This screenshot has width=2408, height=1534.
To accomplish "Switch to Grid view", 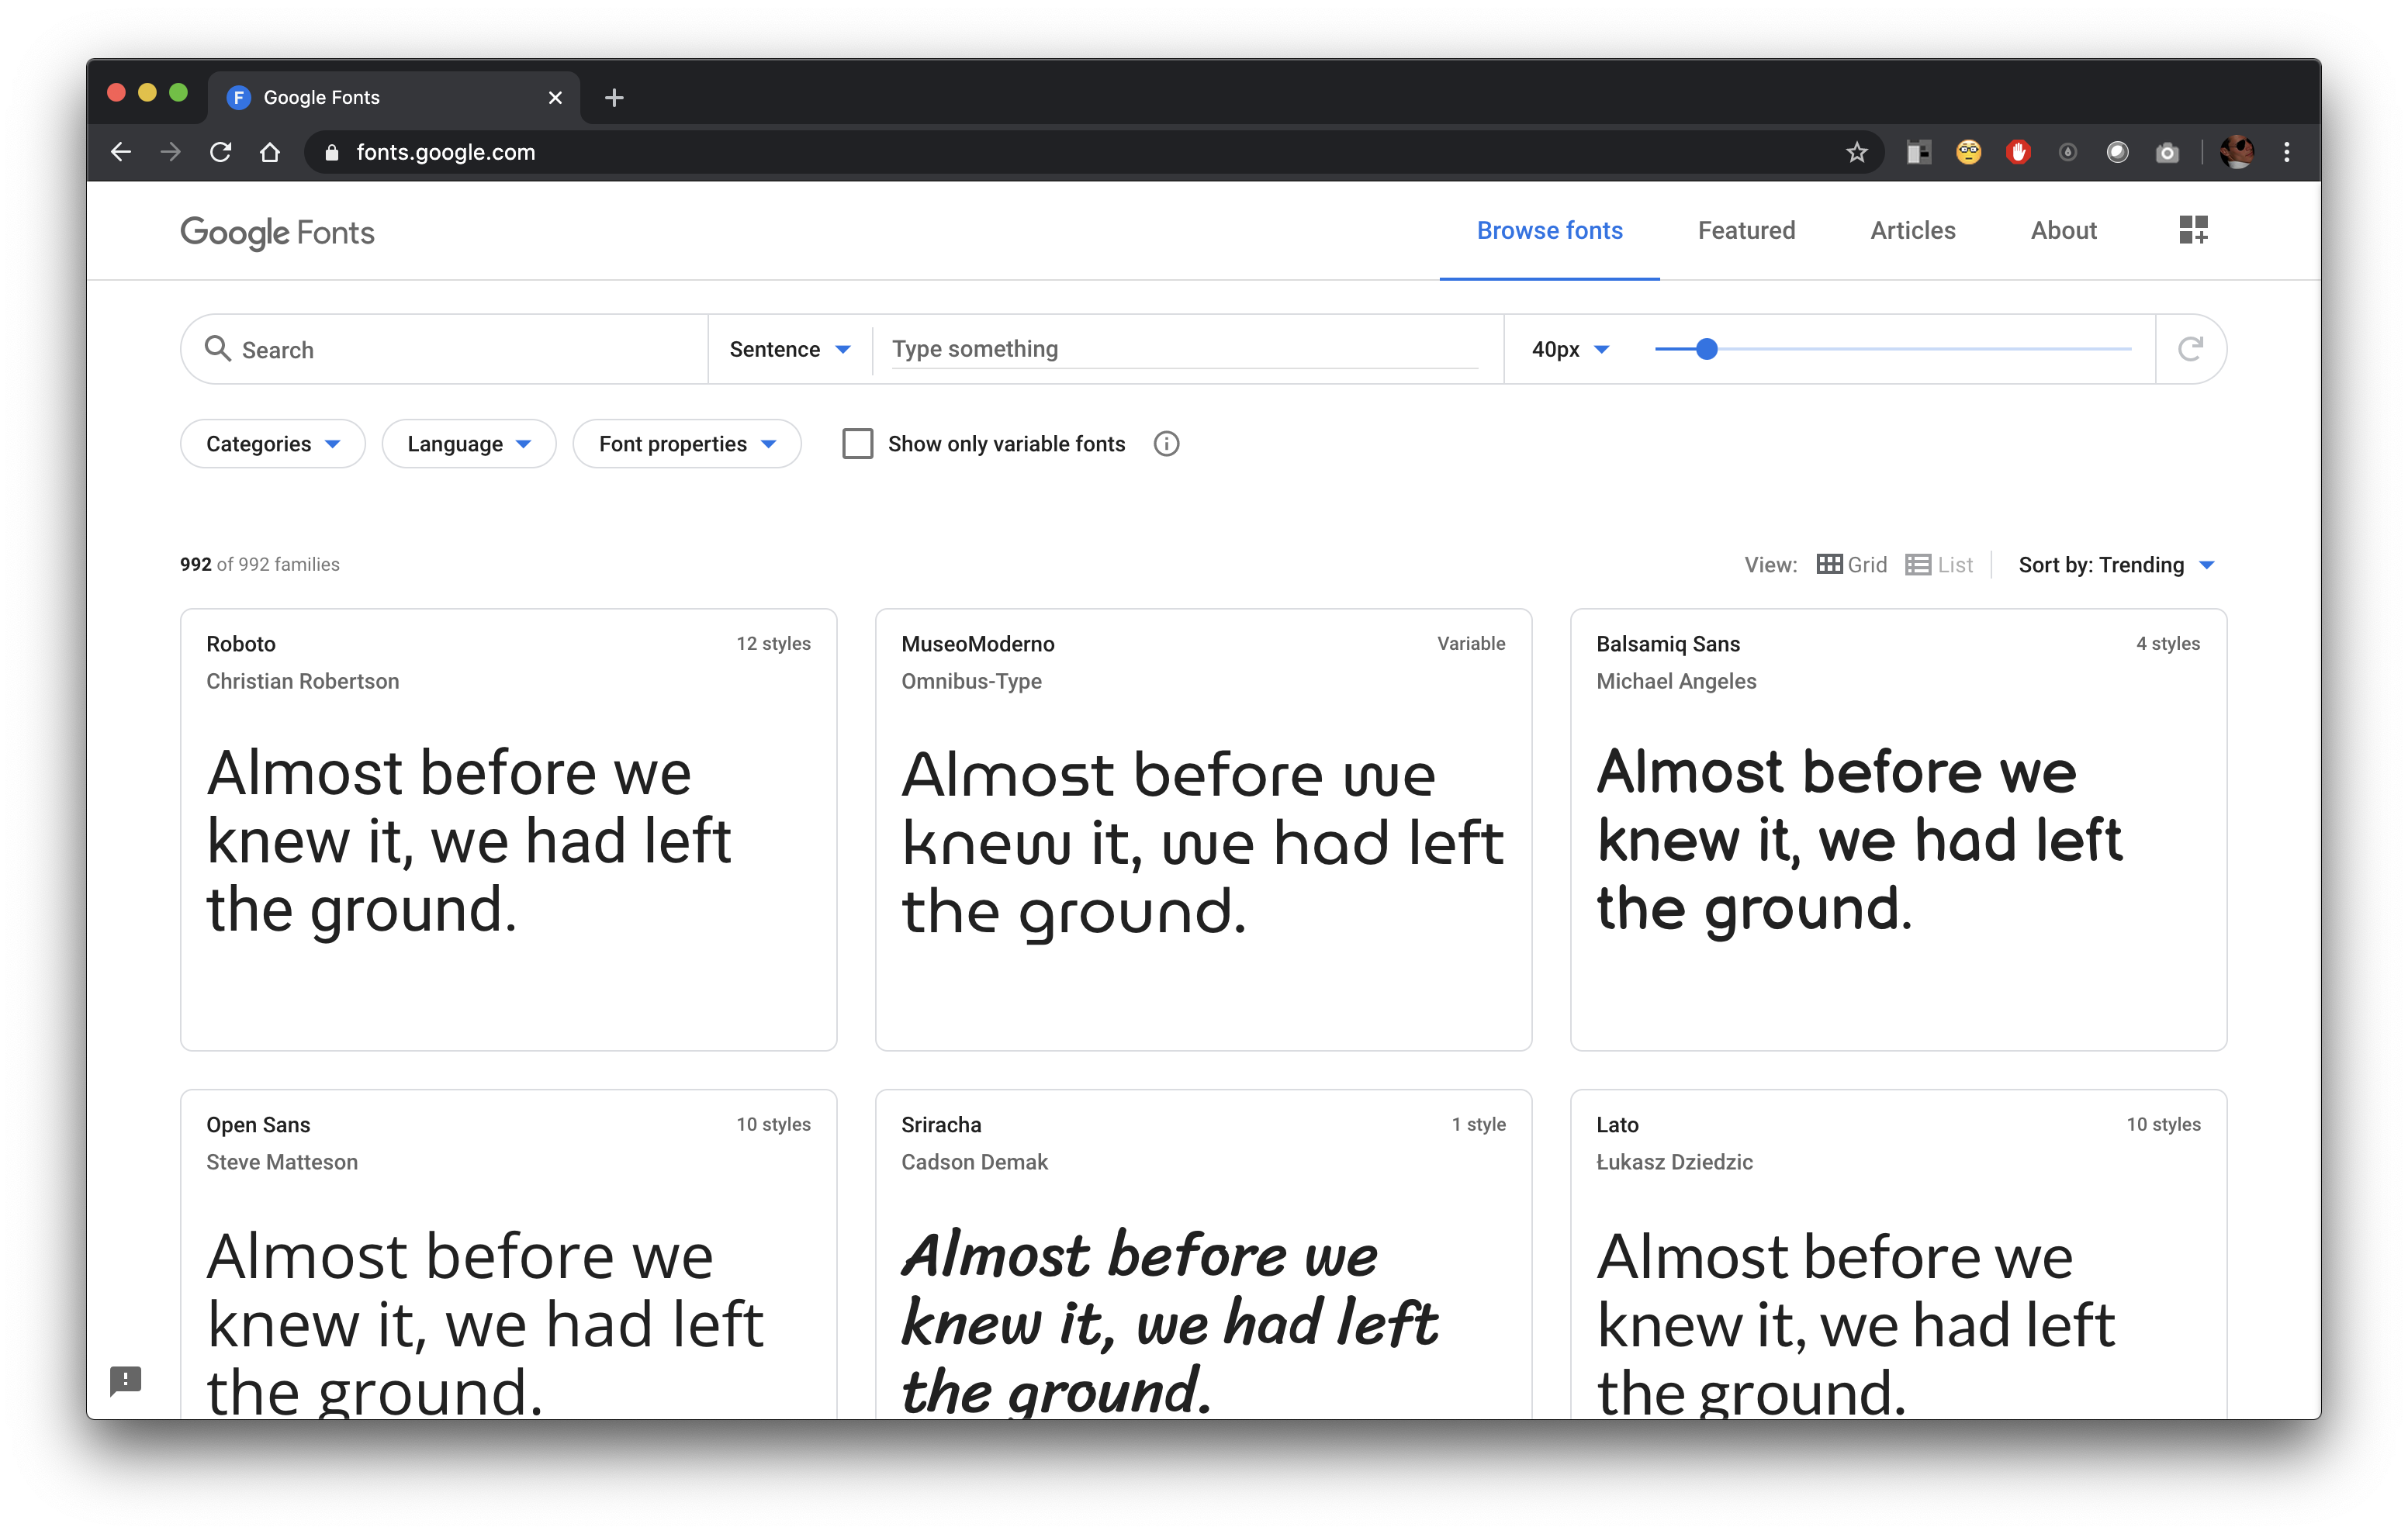I will [1851, 565].
